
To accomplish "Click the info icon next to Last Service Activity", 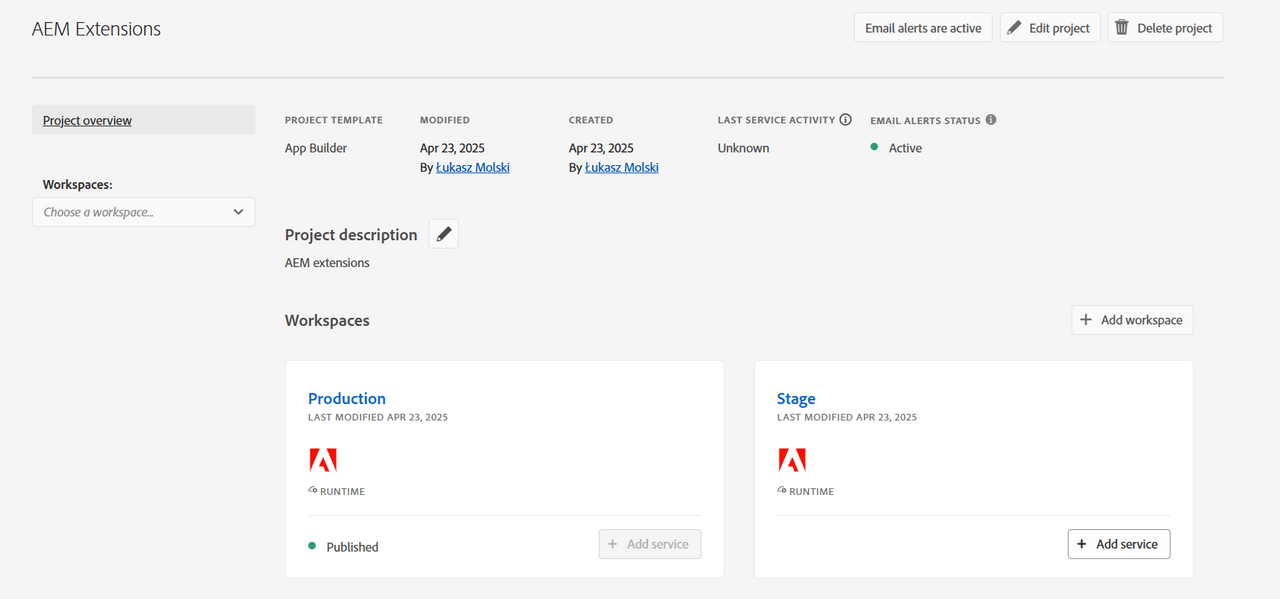I will coord(845,120).
